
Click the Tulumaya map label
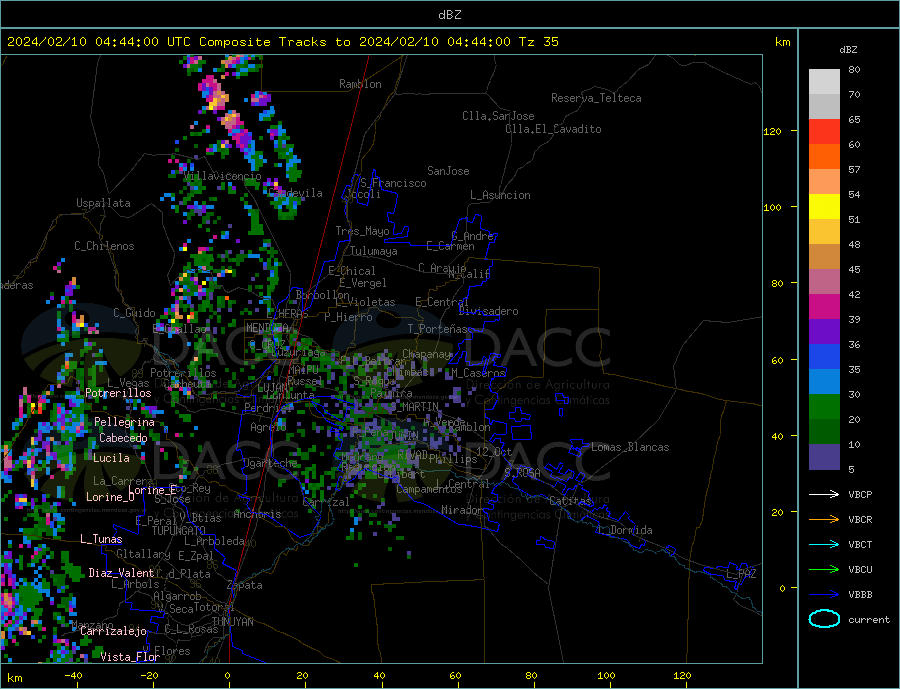(374, 251)
